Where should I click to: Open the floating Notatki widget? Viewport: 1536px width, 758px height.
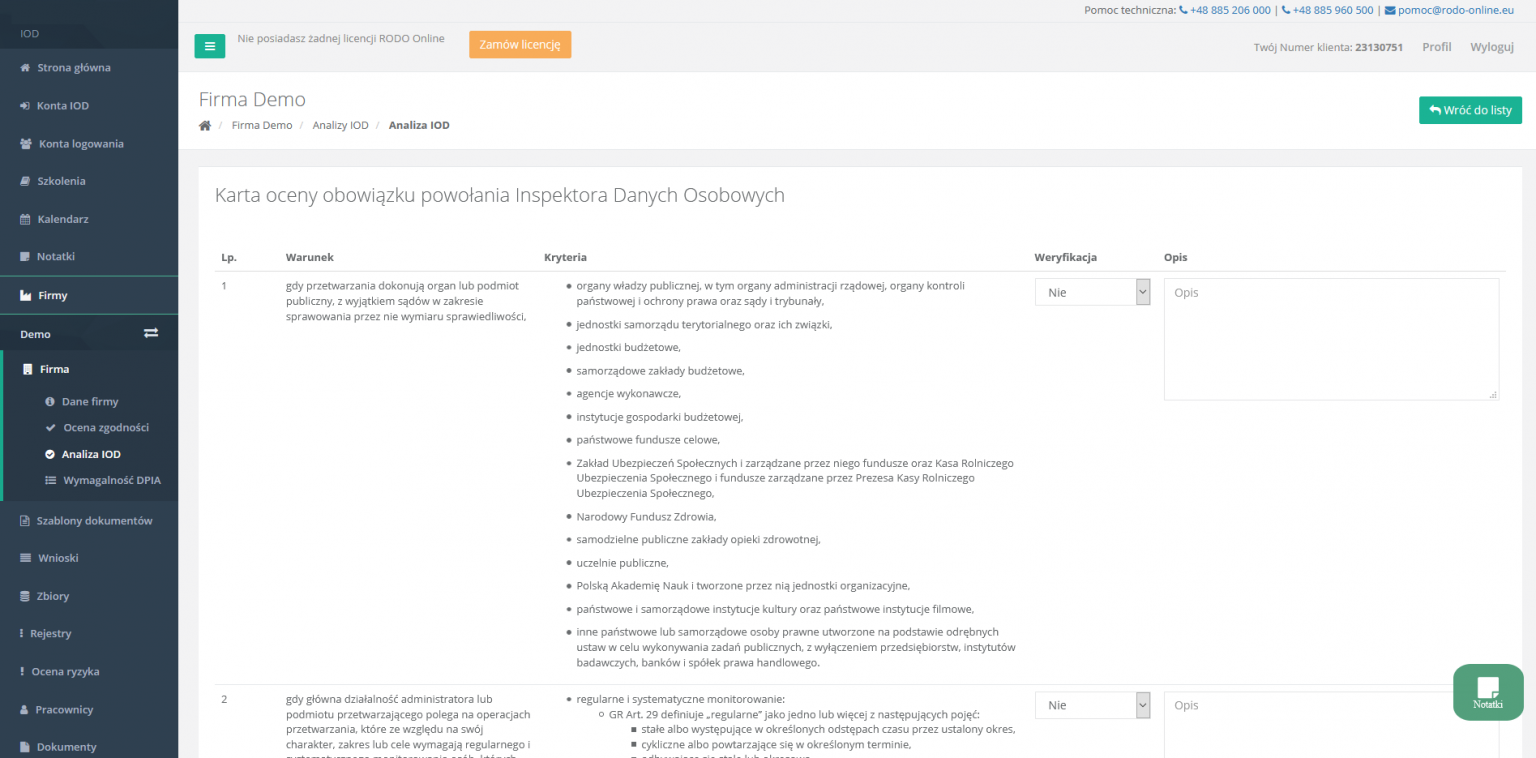(1488, 692)
